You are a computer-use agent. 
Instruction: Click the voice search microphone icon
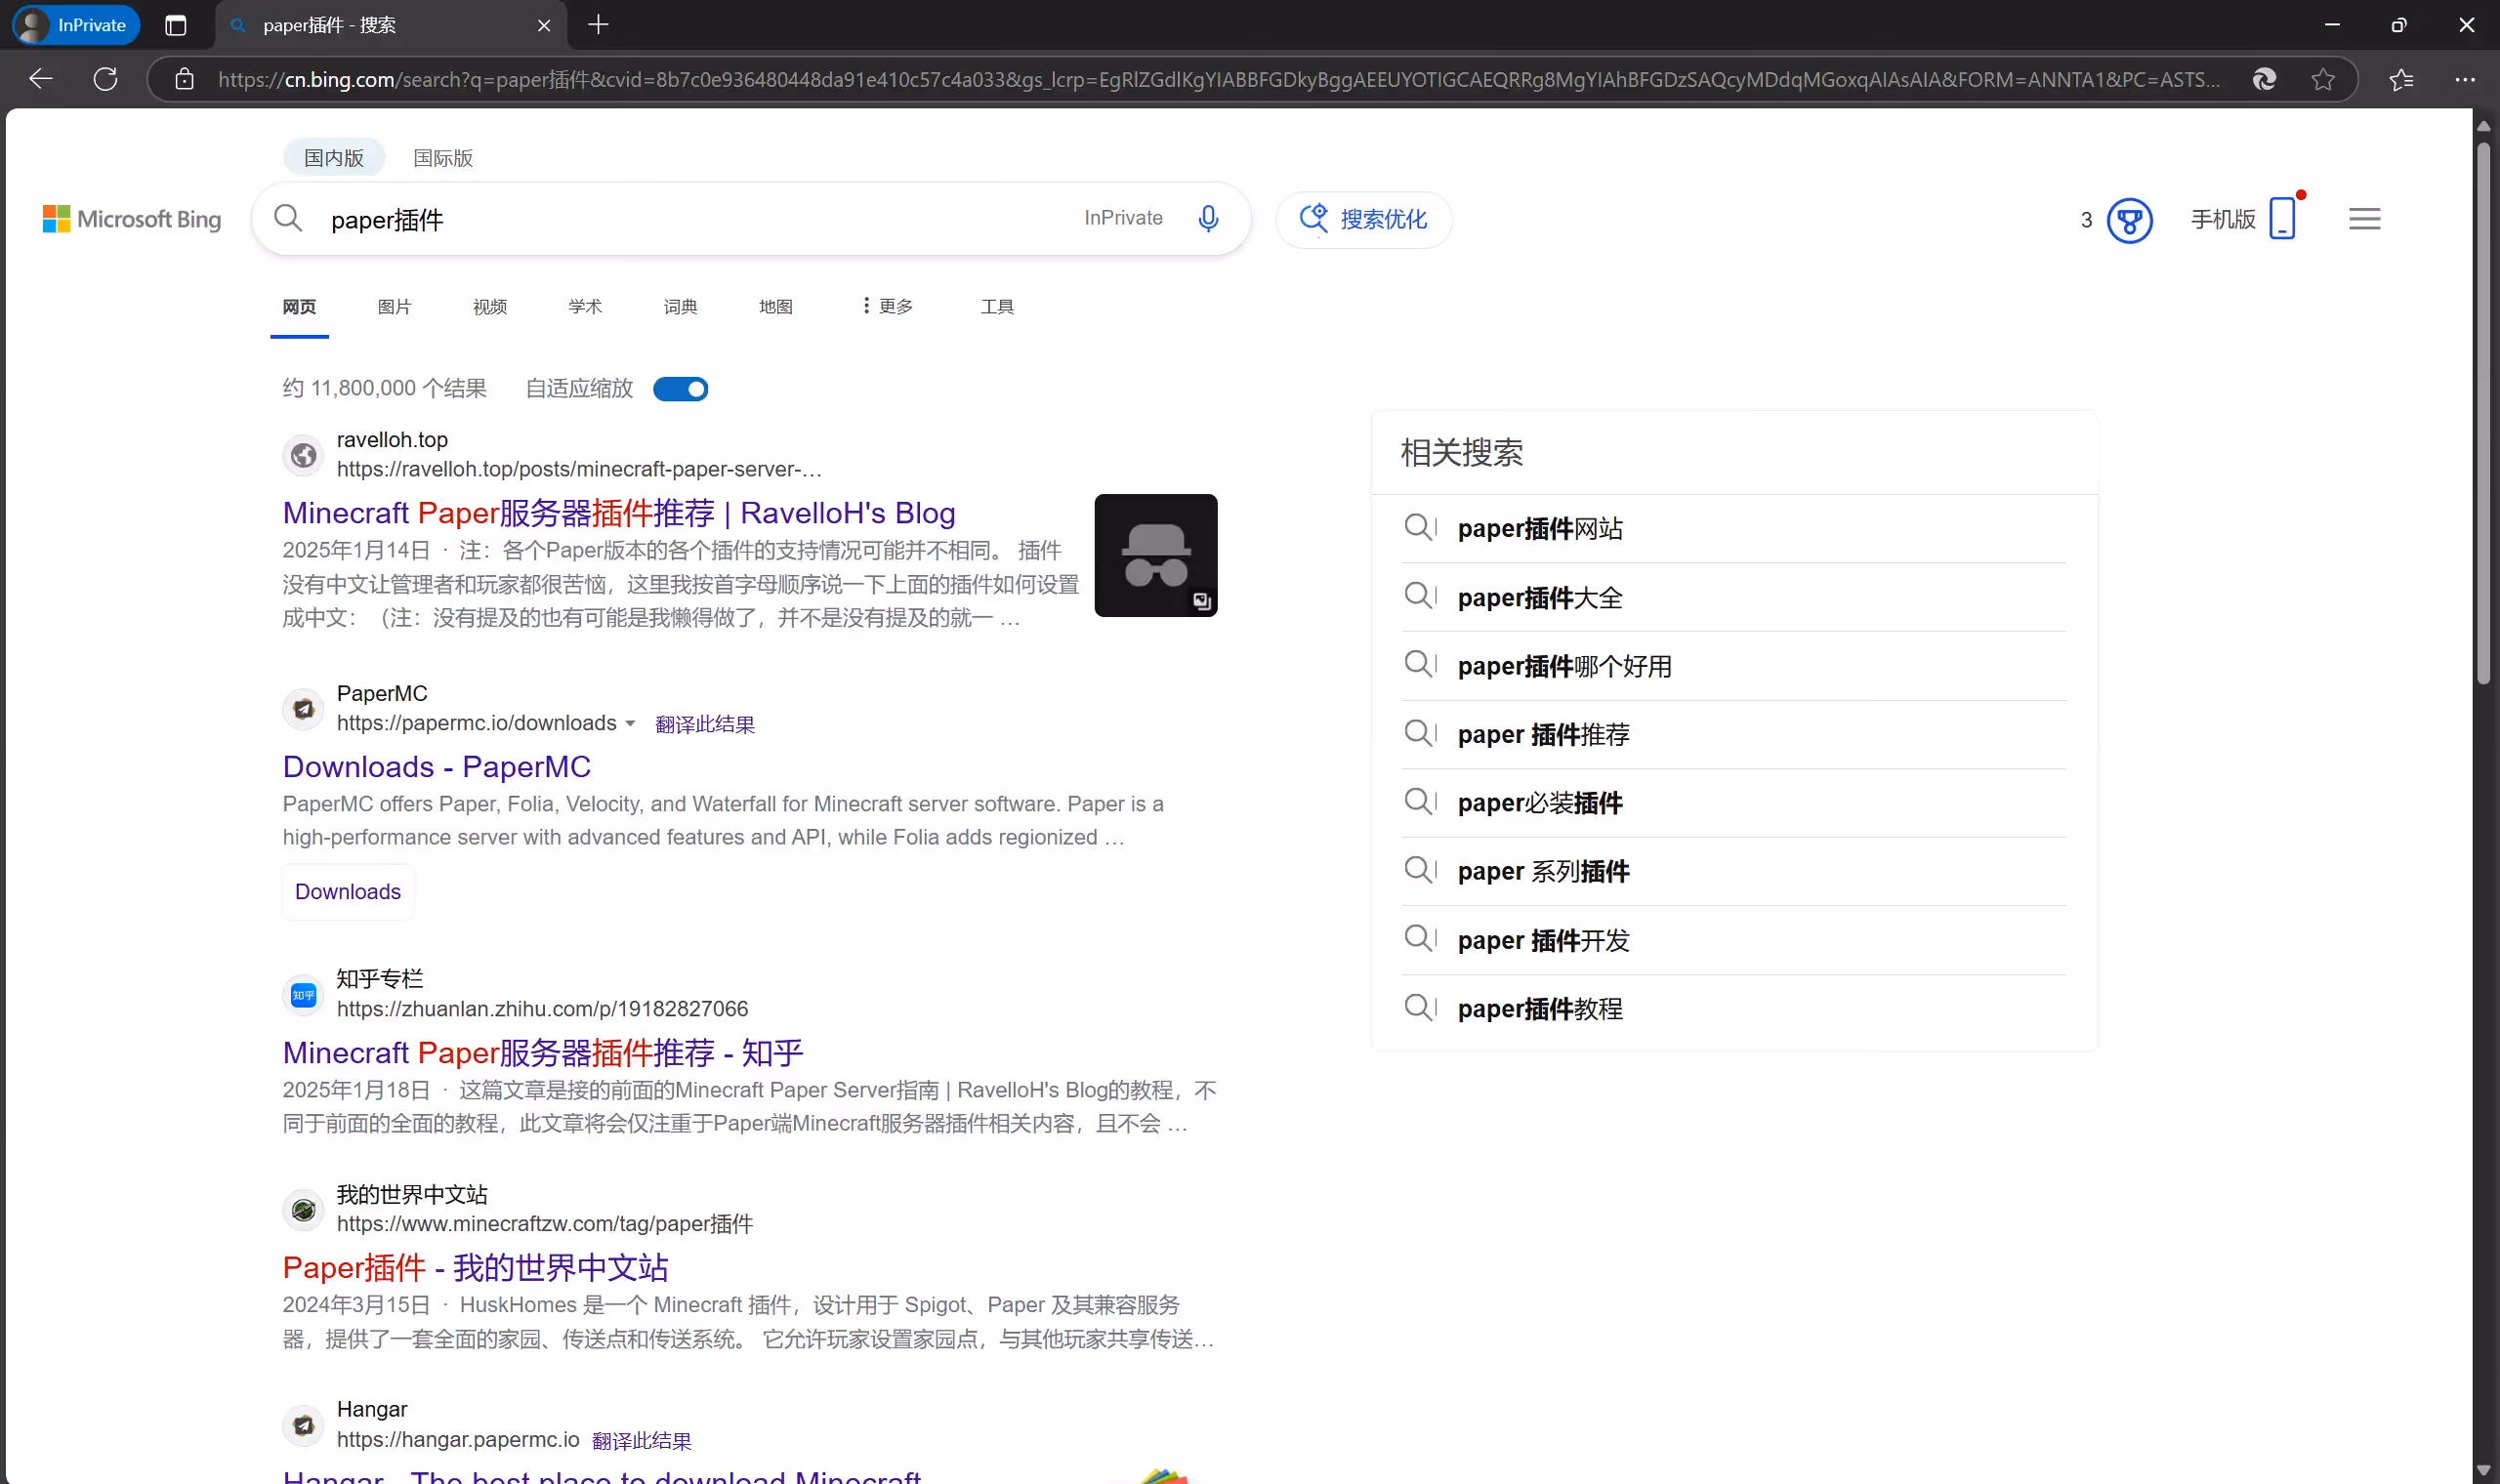(x=1208, y=218)
